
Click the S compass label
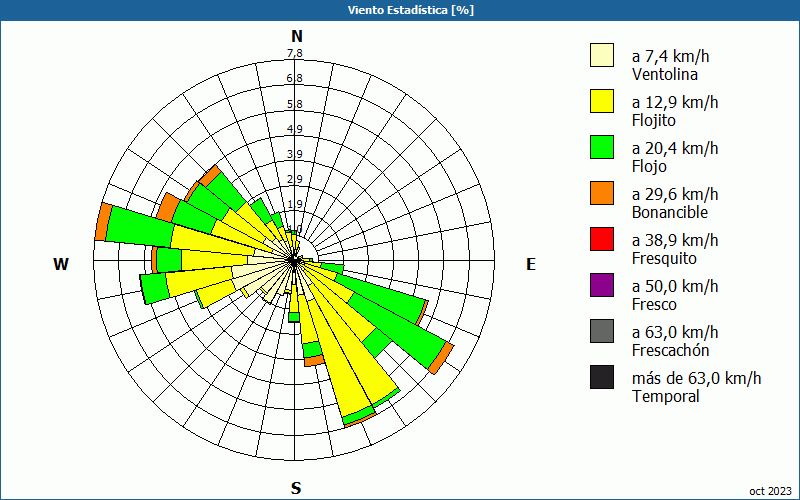pos(296,488)
